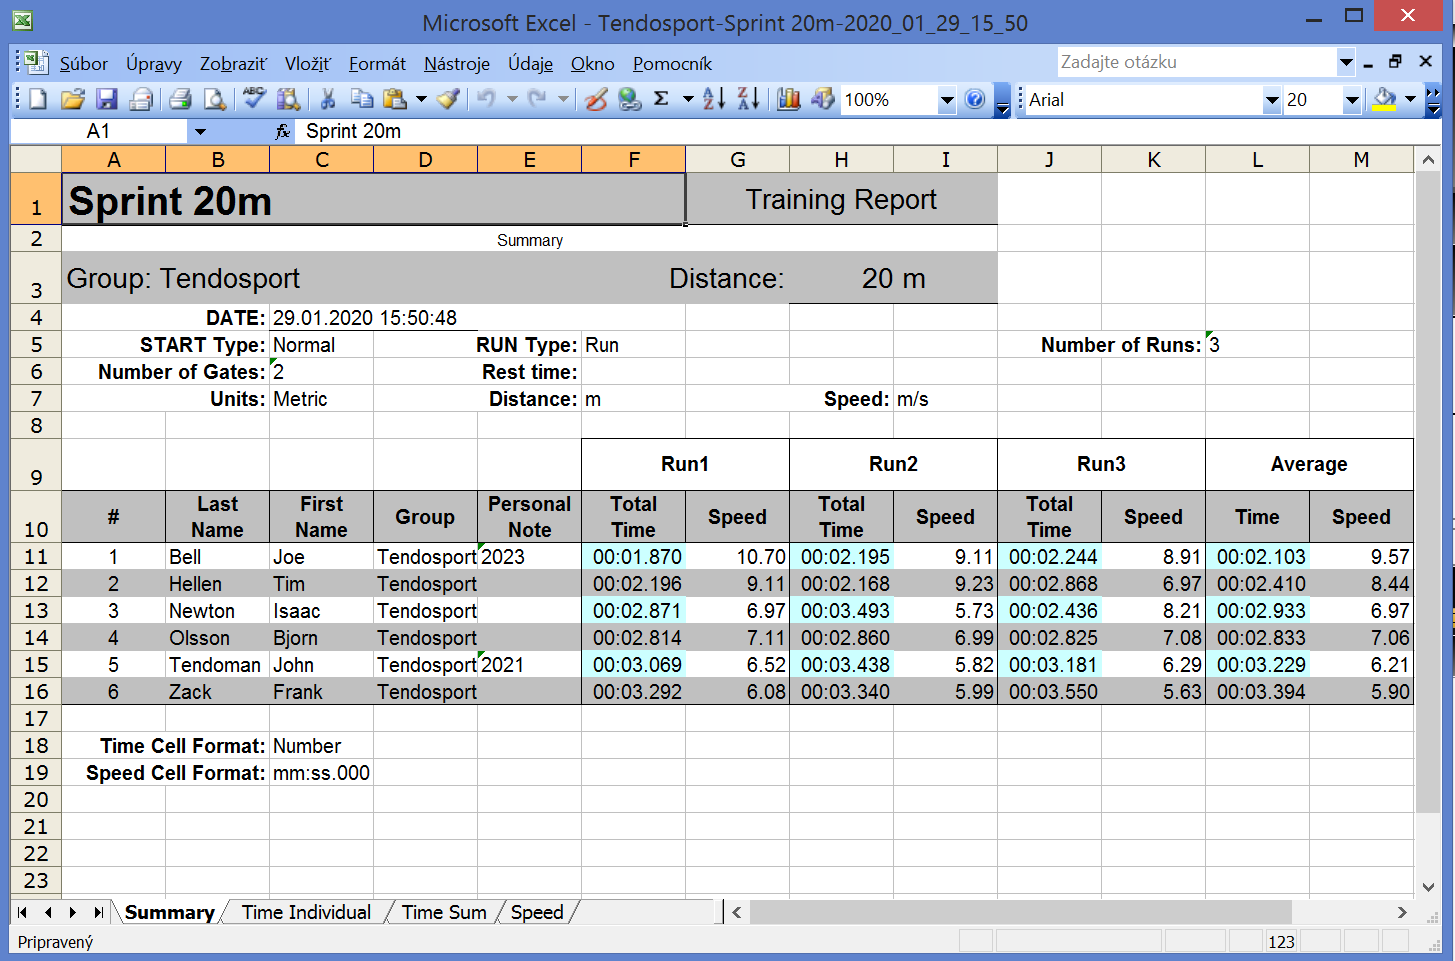
Task: Click vertical scrollbar down arrow
Action: (x=1427, y=886)
